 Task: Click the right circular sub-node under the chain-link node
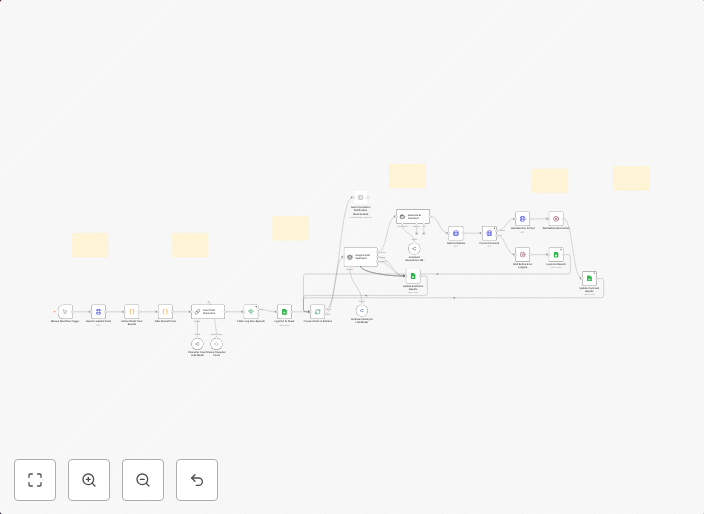coord(216,344)
